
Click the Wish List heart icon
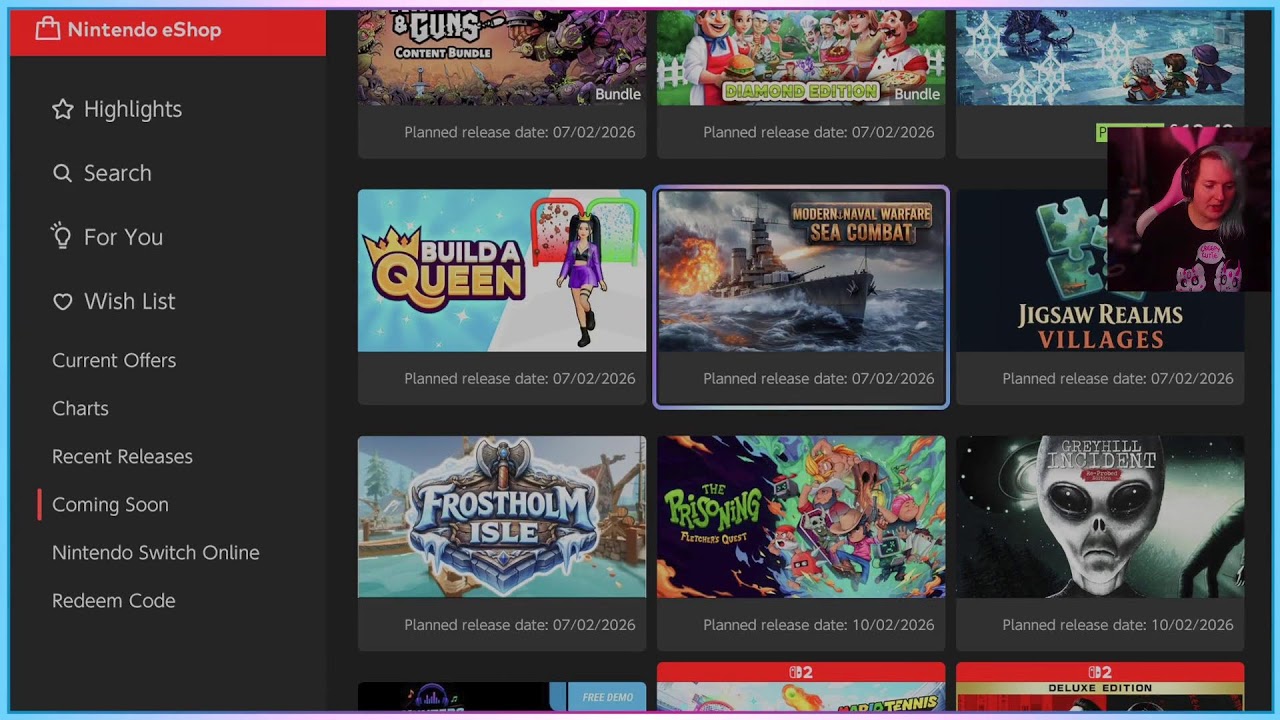pyautogui.click(x=63, y=301)
